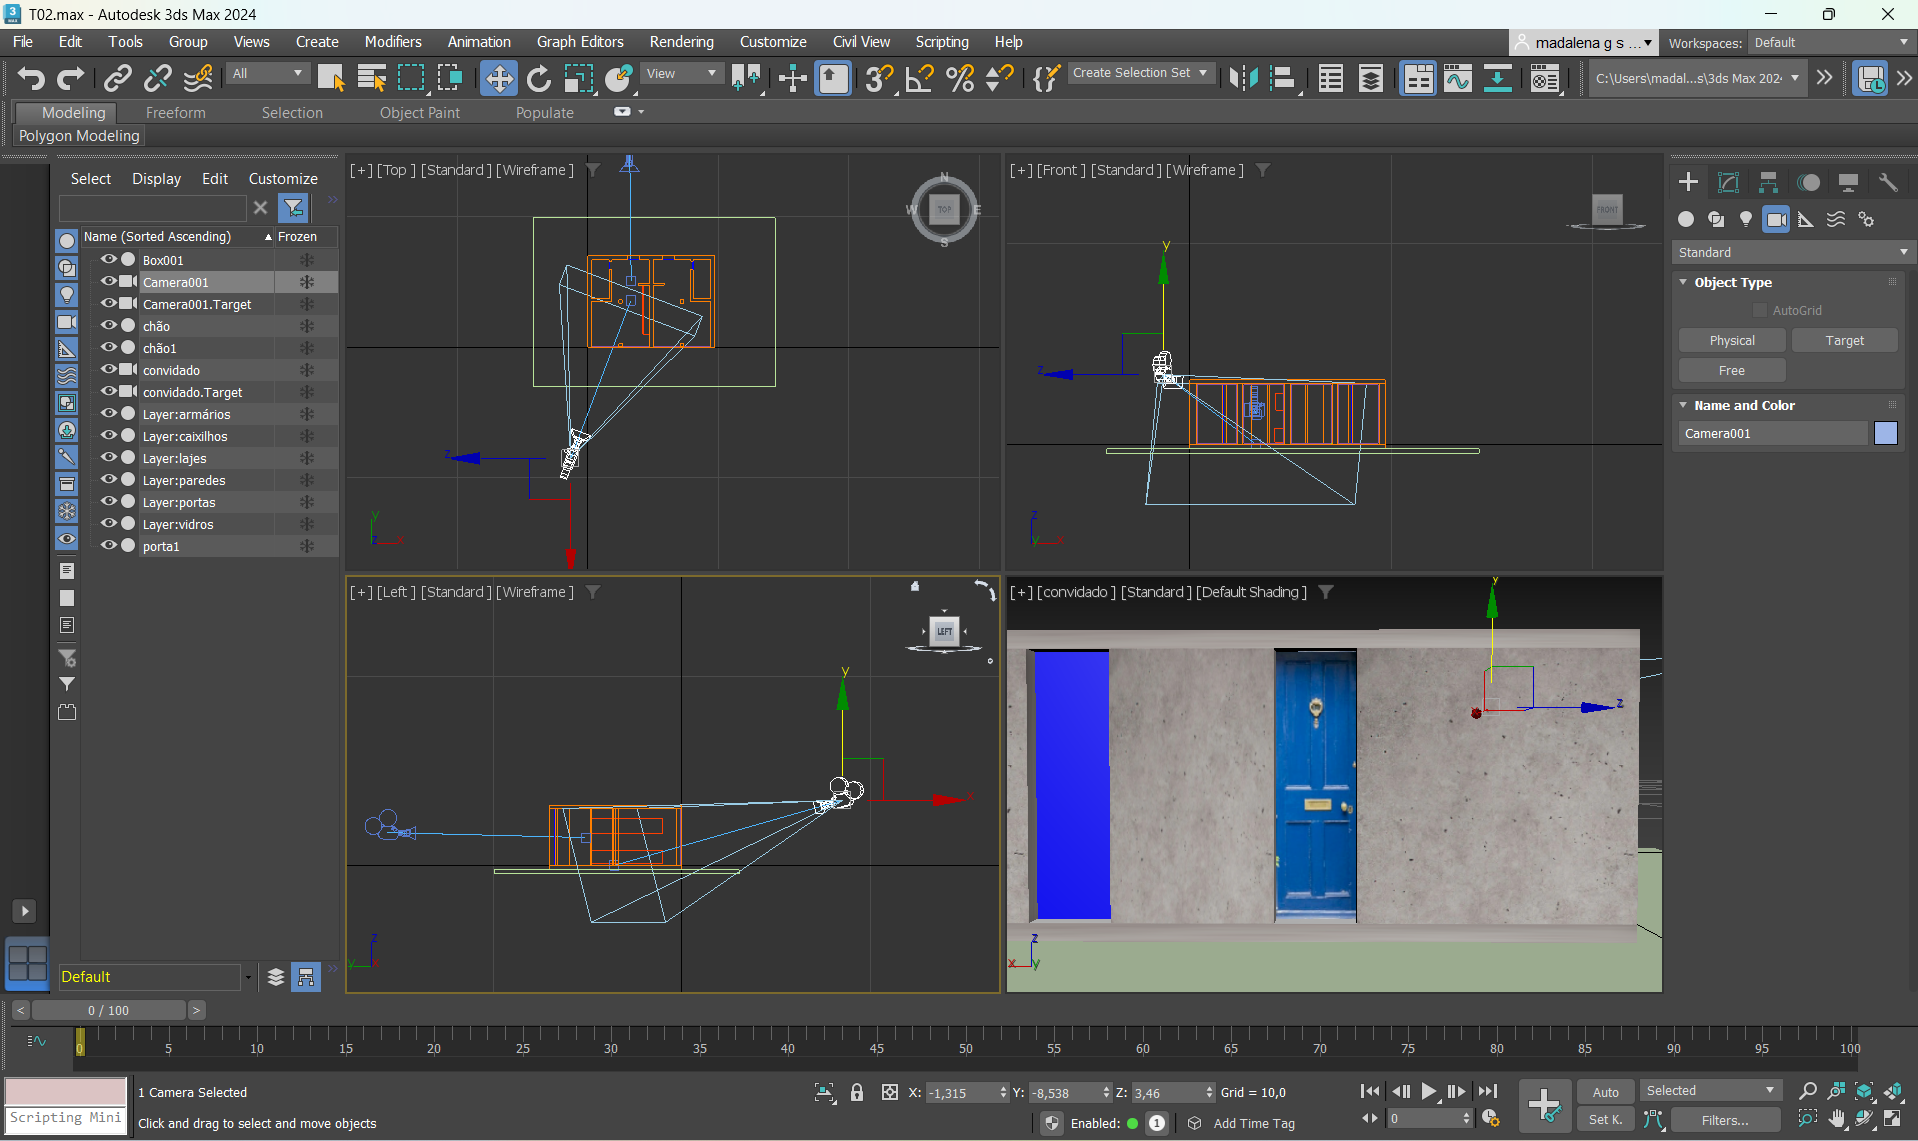Click the Mirror tool icon
The height and width of the screenshot is (1141, 1918).
coord(1243,78)
